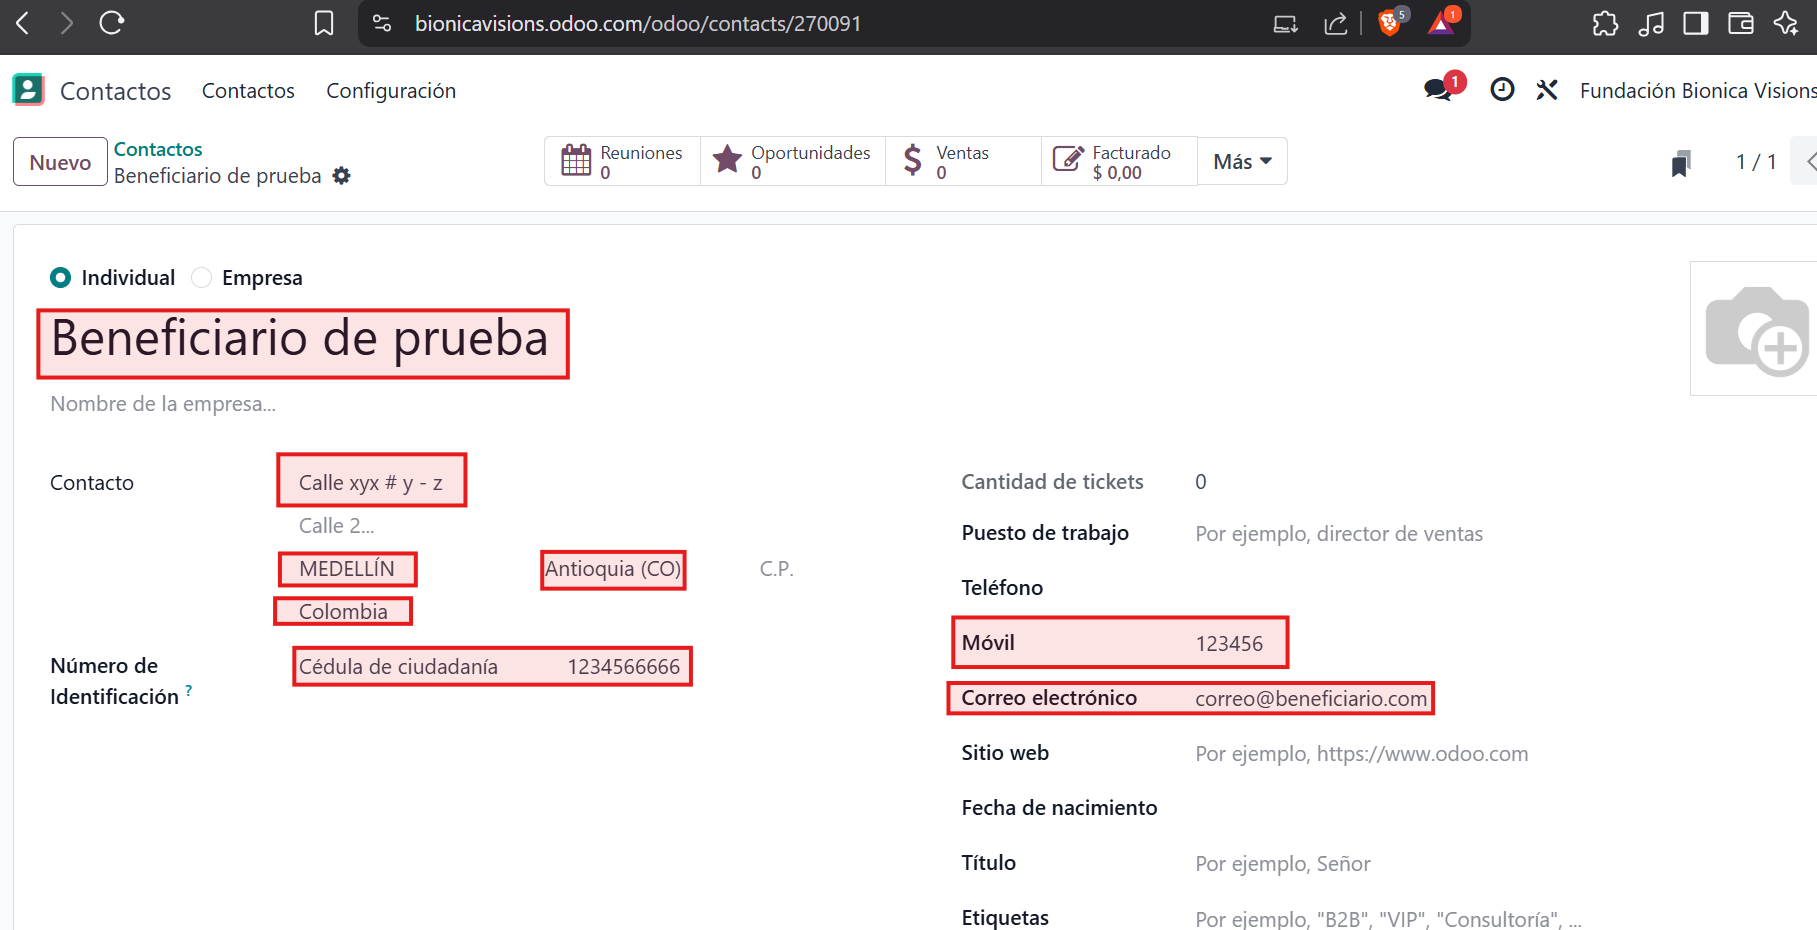The image size is (1817, 930).
Task: Open the chat messages icon
Action: 1439,90
